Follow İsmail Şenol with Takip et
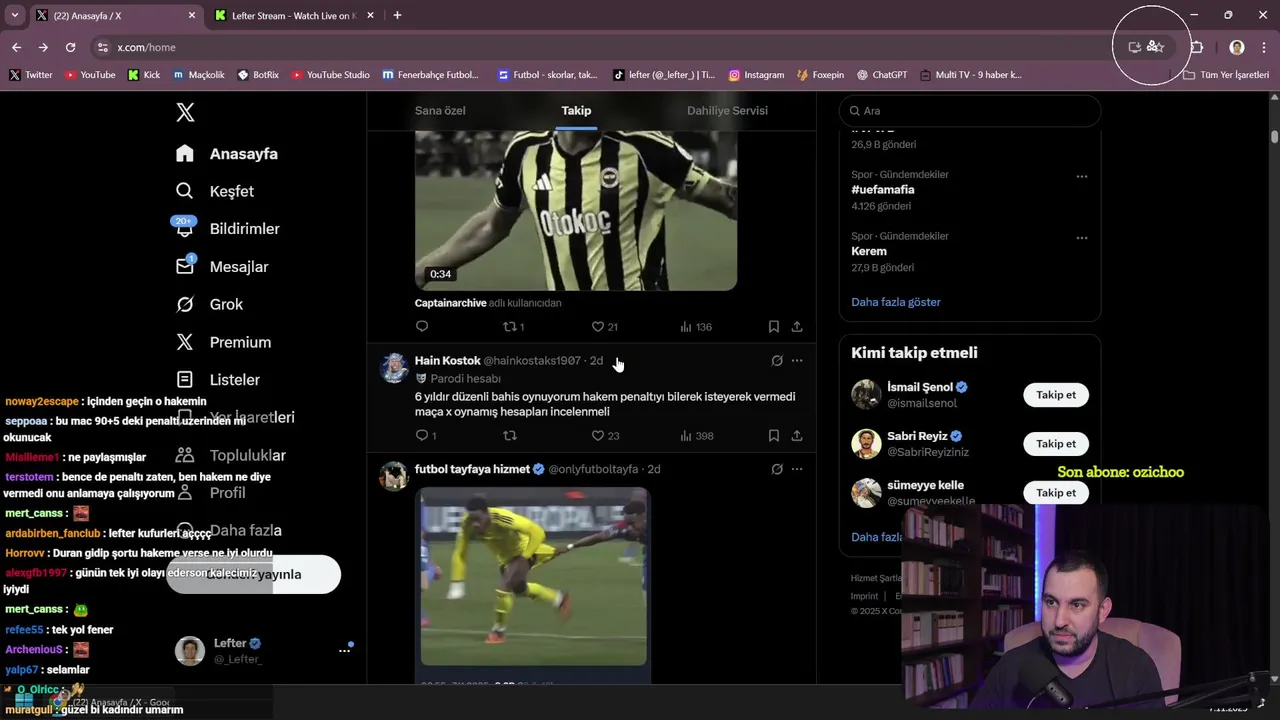The width and height of the screenshot is (1280, 720). (x=1056, y=395)
